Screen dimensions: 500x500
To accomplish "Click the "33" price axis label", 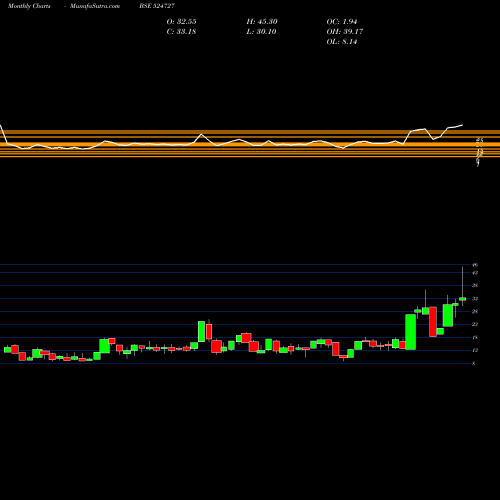I will click(475, 299).
